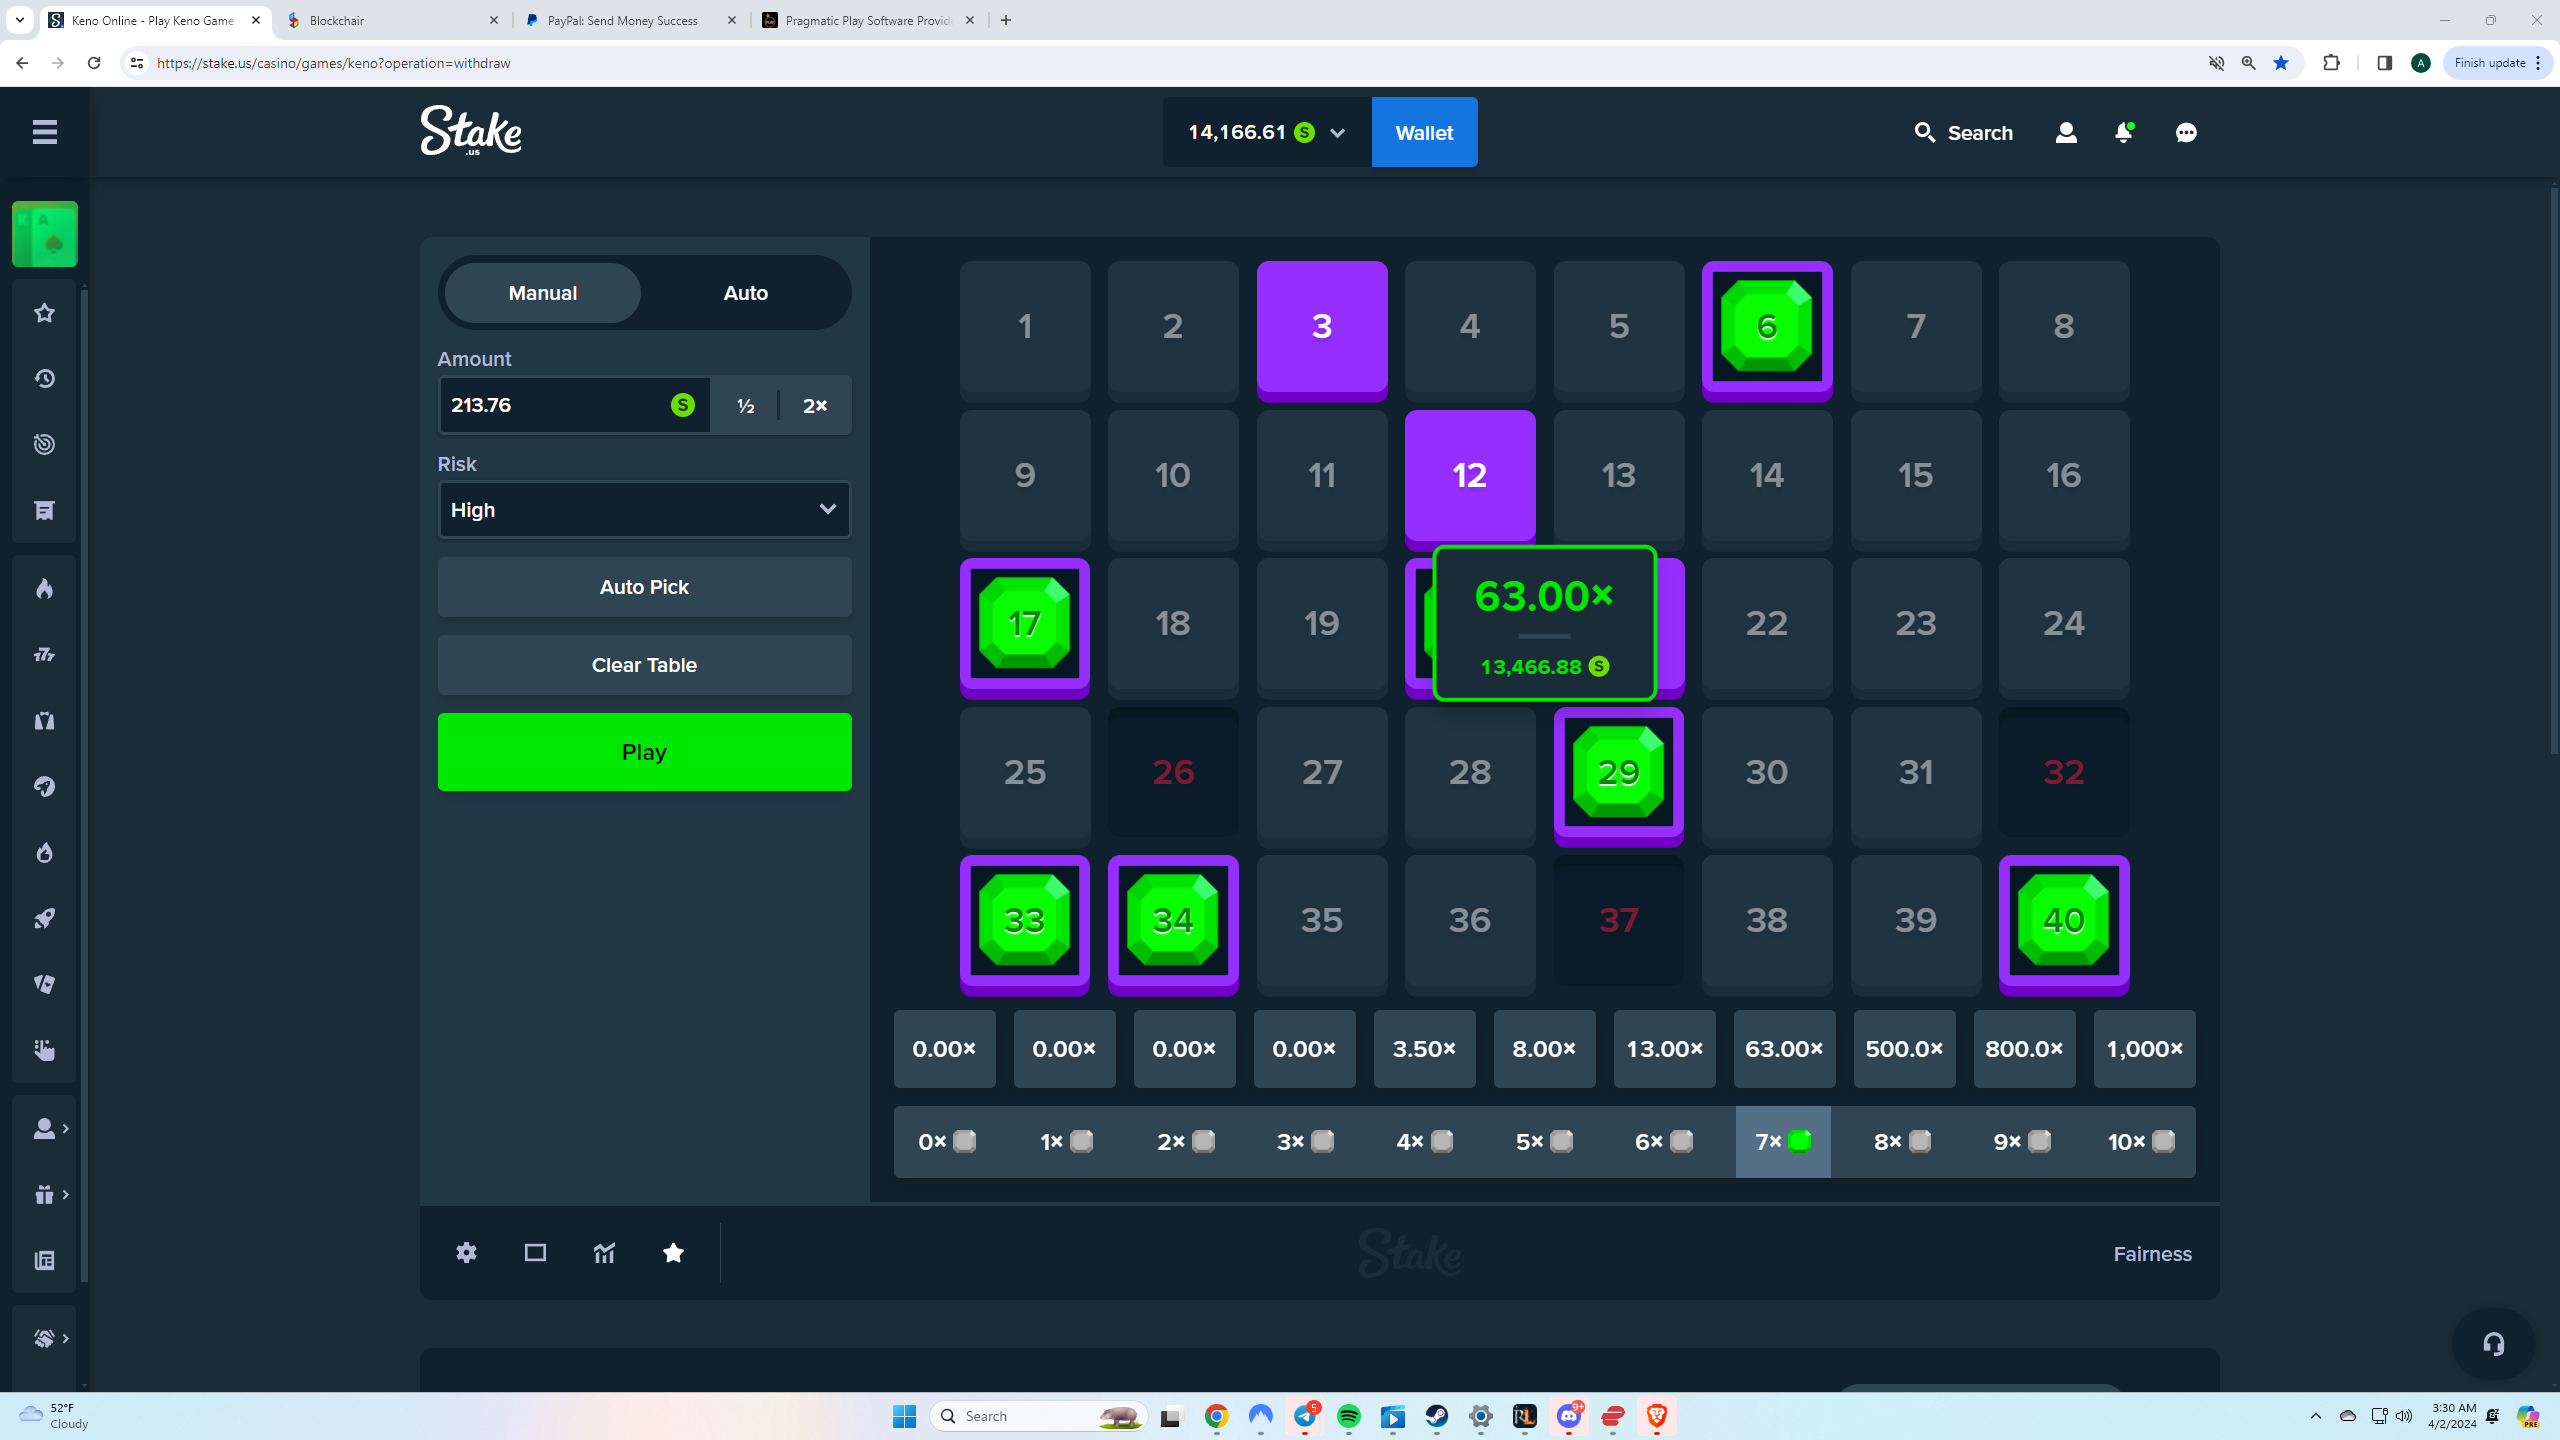
Task: Click the browser address bar URL
Action: (334, 63)
